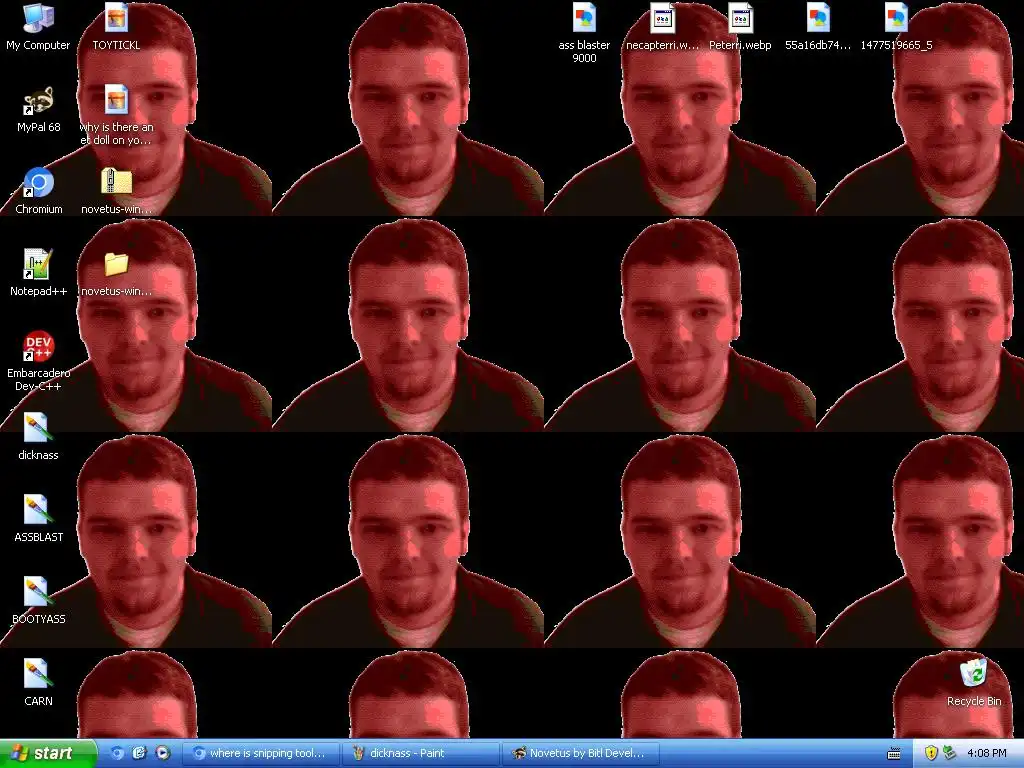Open the Windows XP start menu
Screen dimensions: 1024x768
pos(47,753)
